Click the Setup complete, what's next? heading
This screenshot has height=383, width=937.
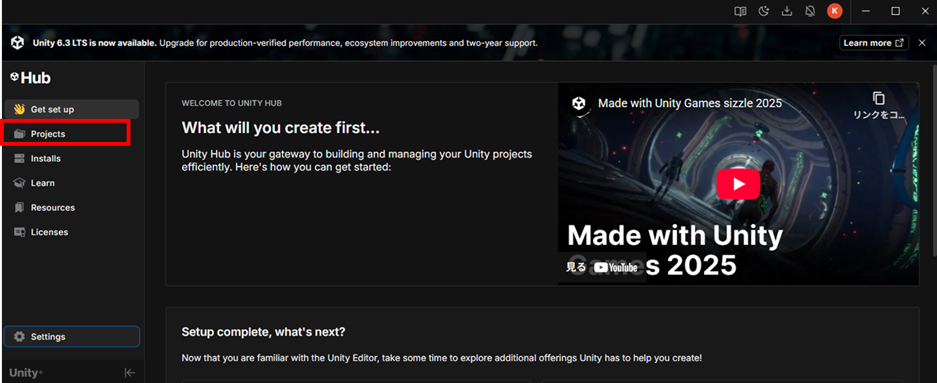click(x=263, y=332)
